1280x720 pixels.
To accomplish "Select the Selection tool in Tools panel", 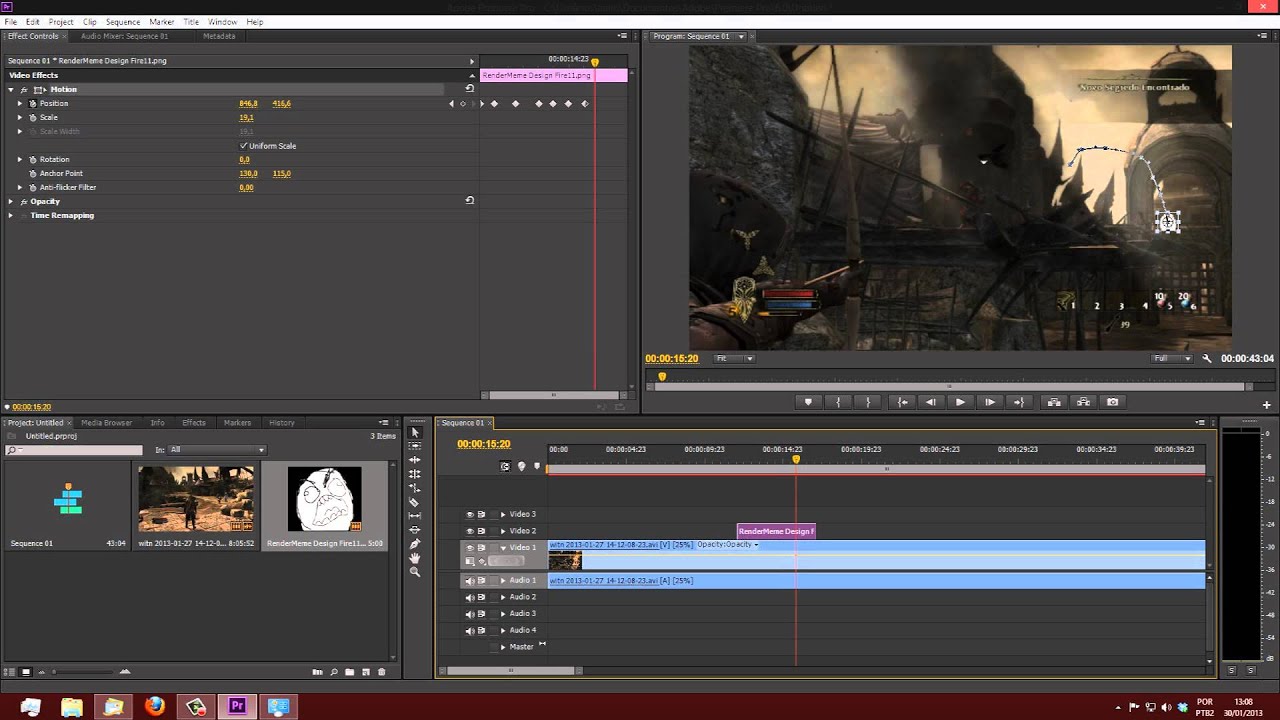I will coord(415,432).
